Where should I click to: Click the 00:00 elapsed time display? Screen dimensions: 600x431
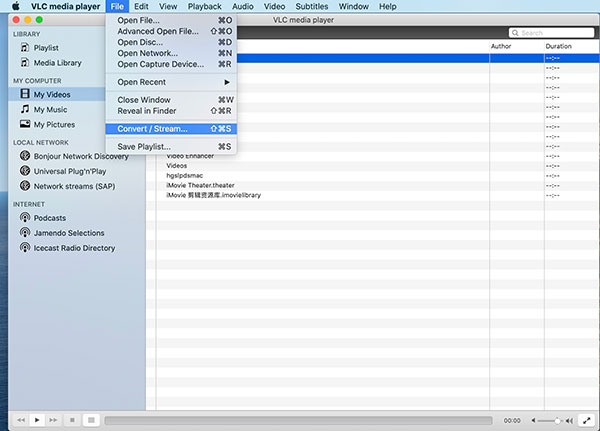click(512, 421)
